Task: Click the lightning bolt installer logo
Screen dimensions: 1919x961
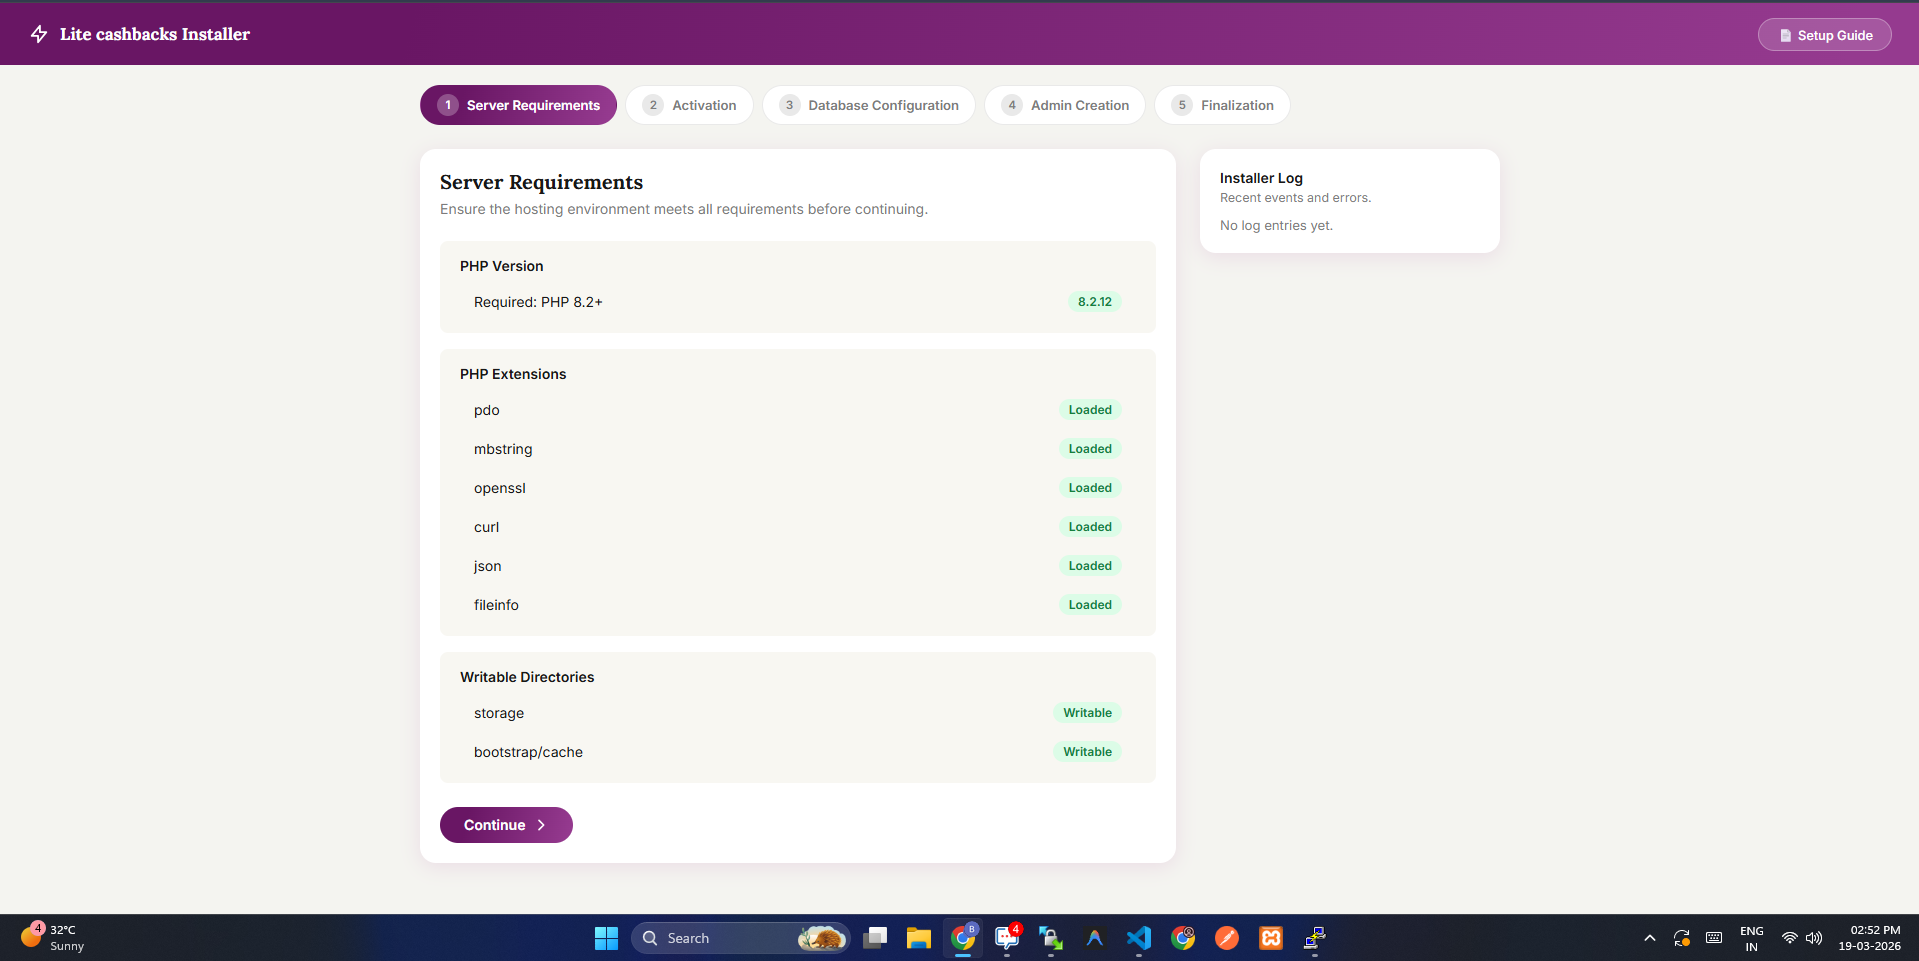Action: tap(39, 34)
